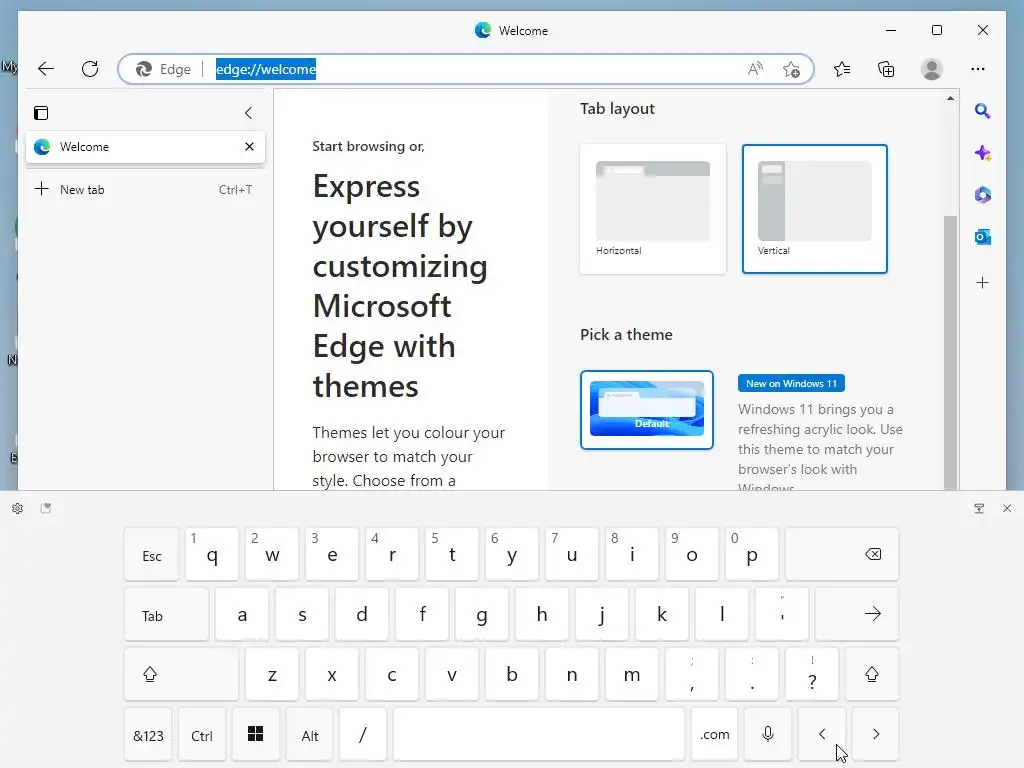Toggle the right Shift key
Viewport: 1024px width, 768px height.
coord(872,675)
